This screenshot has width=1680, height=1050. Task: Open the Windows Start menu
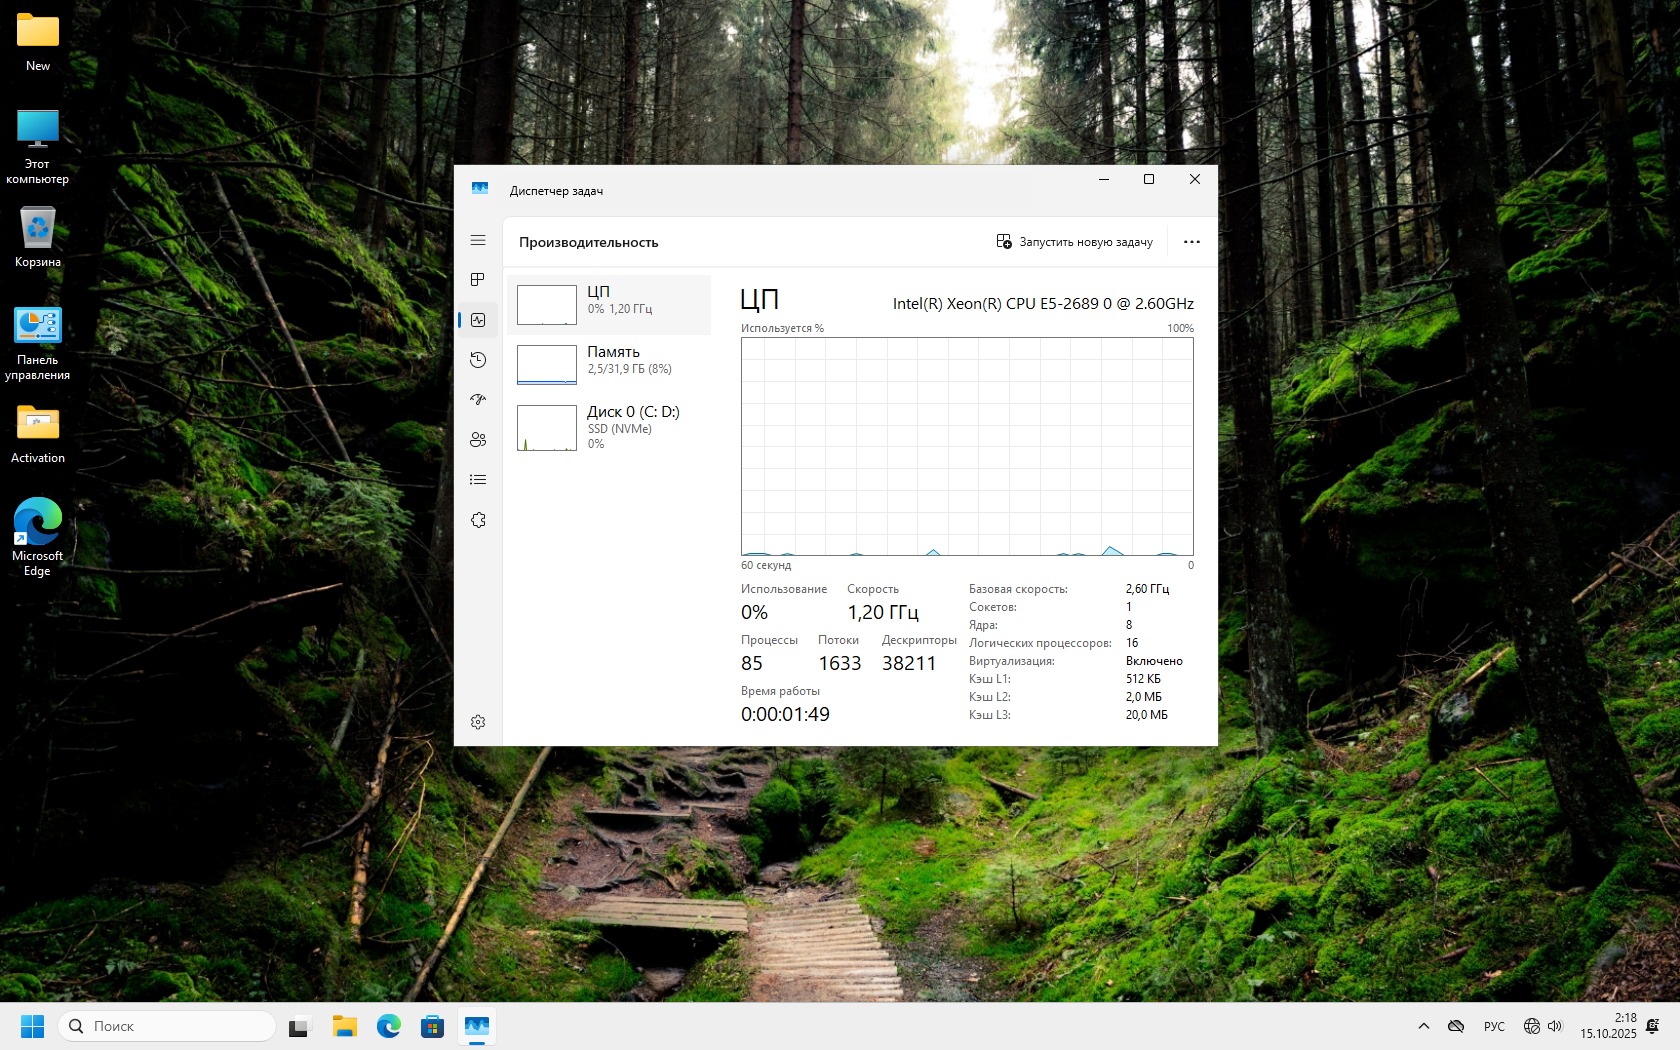[32, 1026]
